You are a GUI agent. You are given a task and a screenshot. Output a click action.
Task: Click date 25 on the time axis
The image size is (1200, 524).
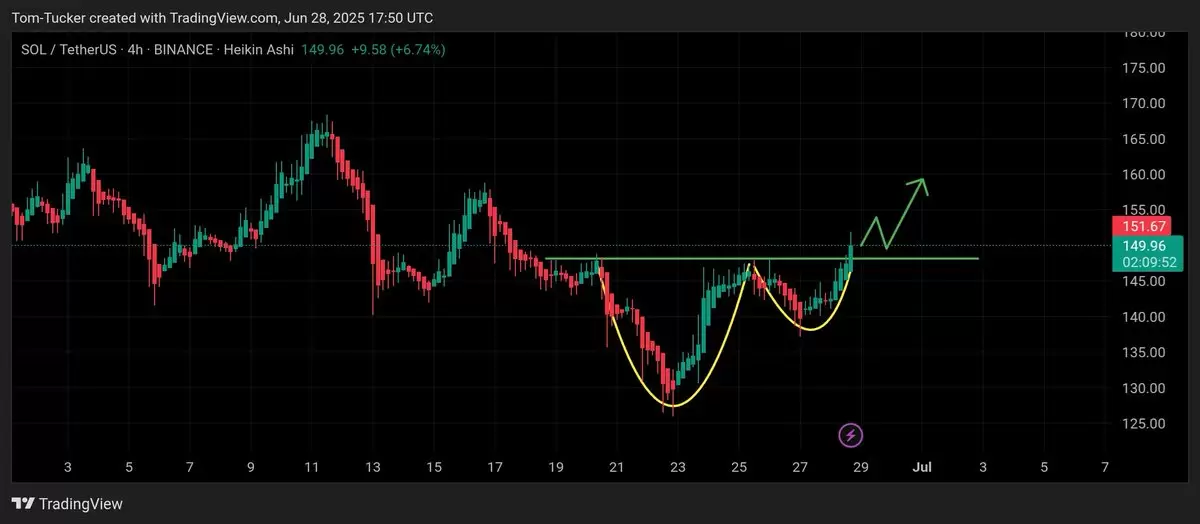pyautogui.click(x=739, y=467)
